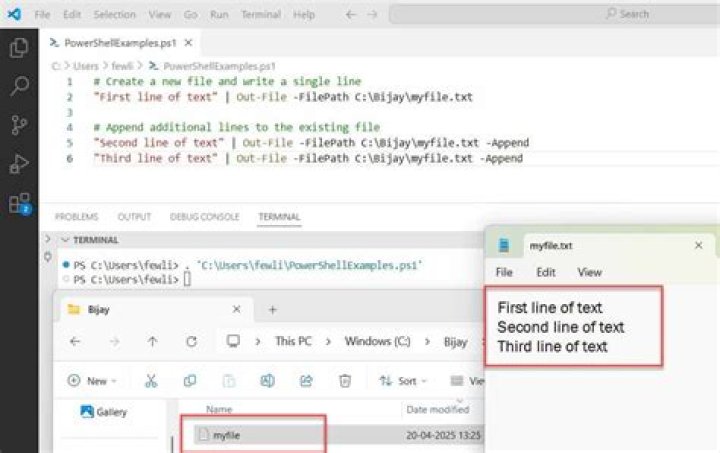
Task: Click the fewli breadcrumb segment
Action: pos(122,66)
